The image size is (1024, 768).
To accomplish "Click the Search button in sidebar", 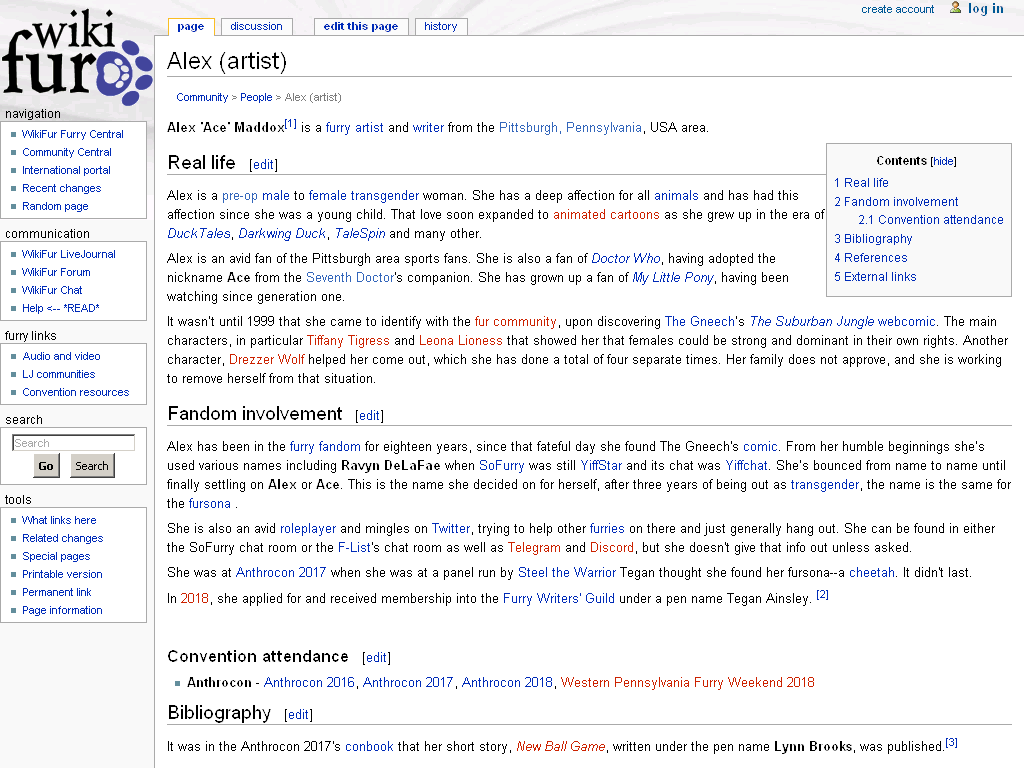I will 91,466.
